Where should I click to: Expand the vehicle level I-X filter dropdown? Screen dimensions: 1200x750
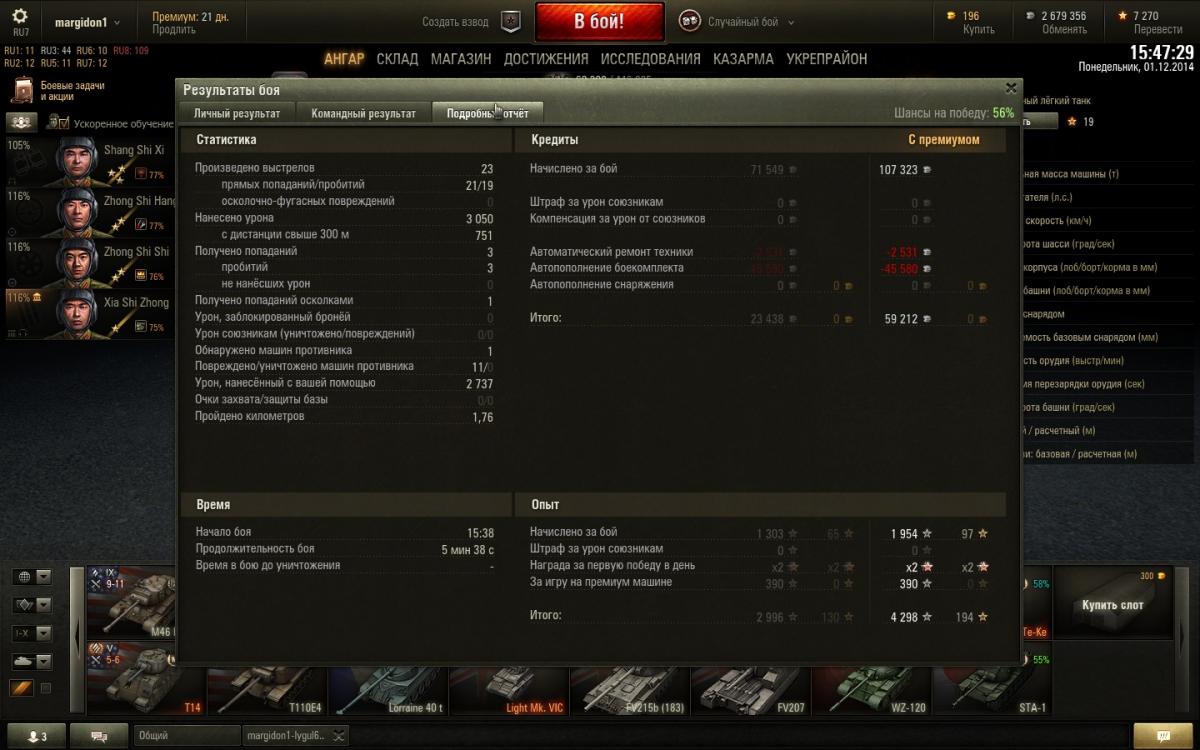[31, 633]
